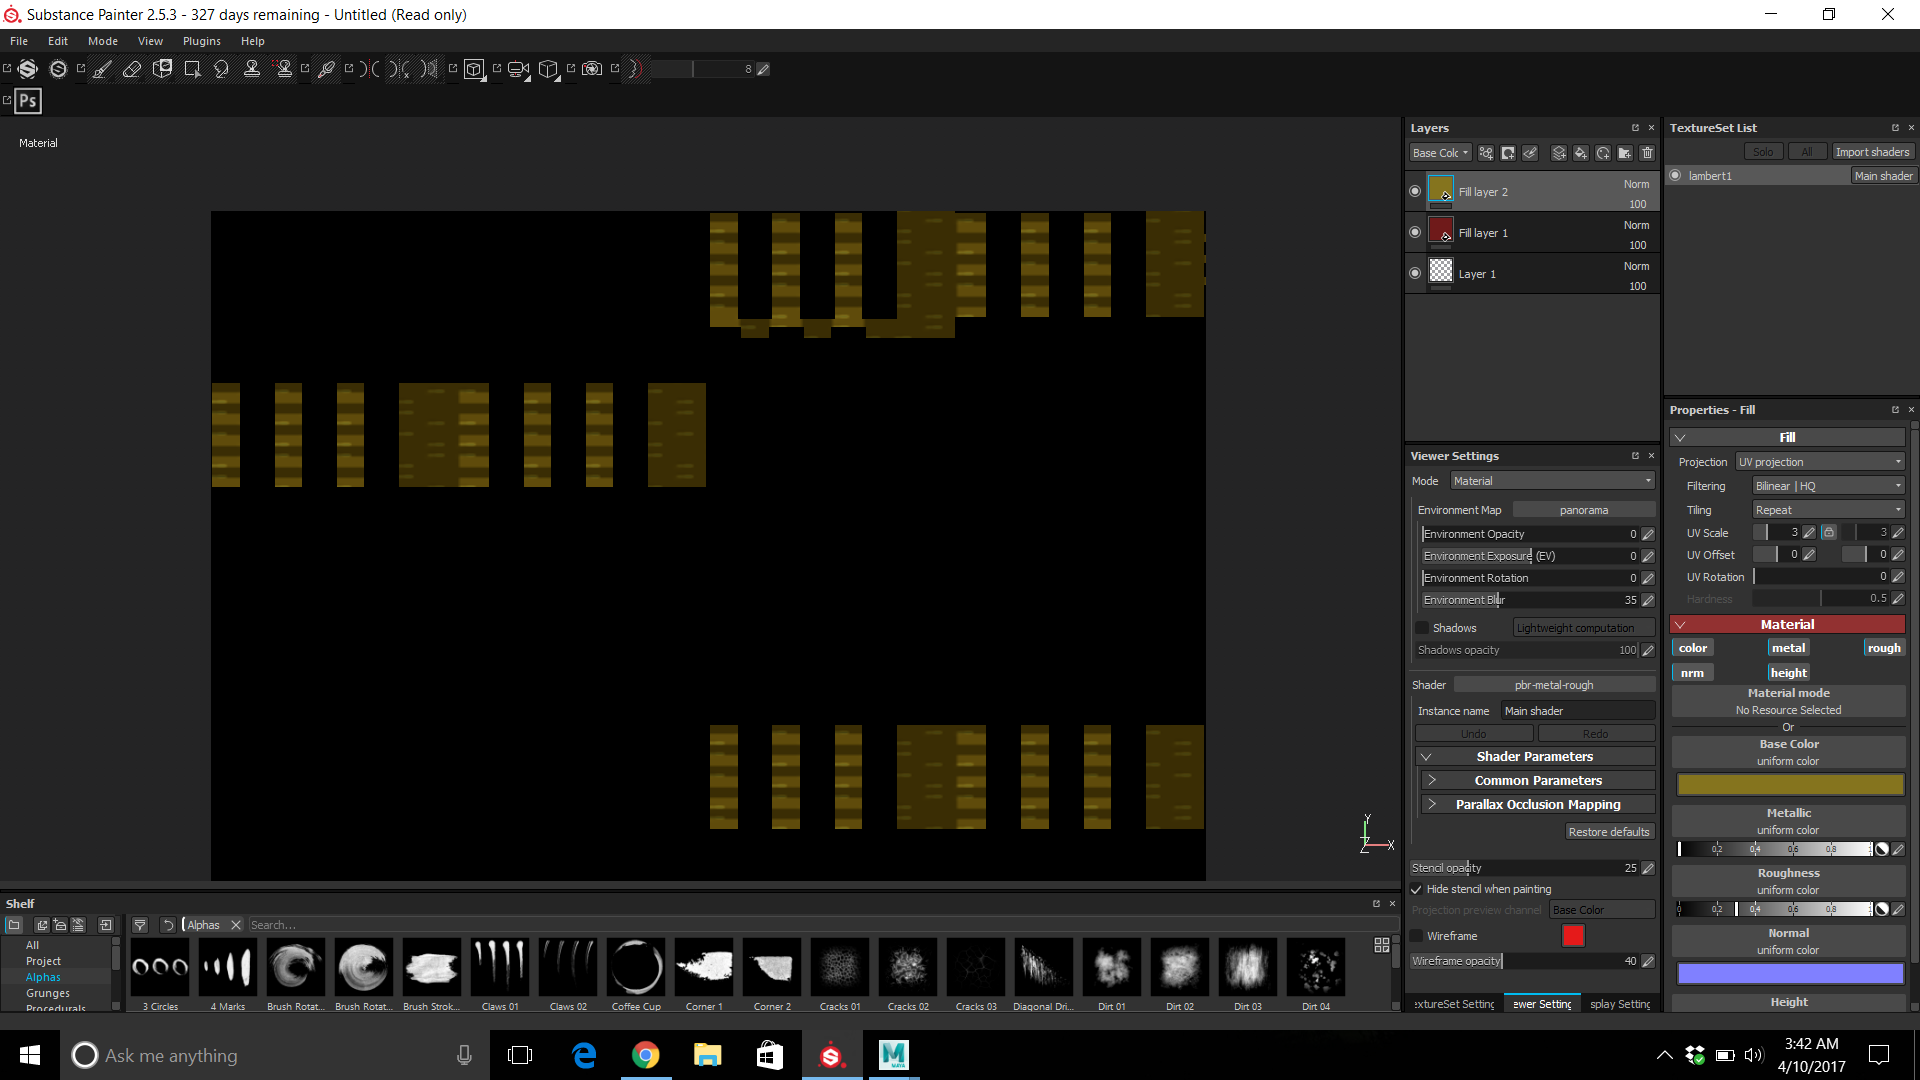Open the camera view options
This screenshot has width=1920, height=1080.
[x=518, y=69]
